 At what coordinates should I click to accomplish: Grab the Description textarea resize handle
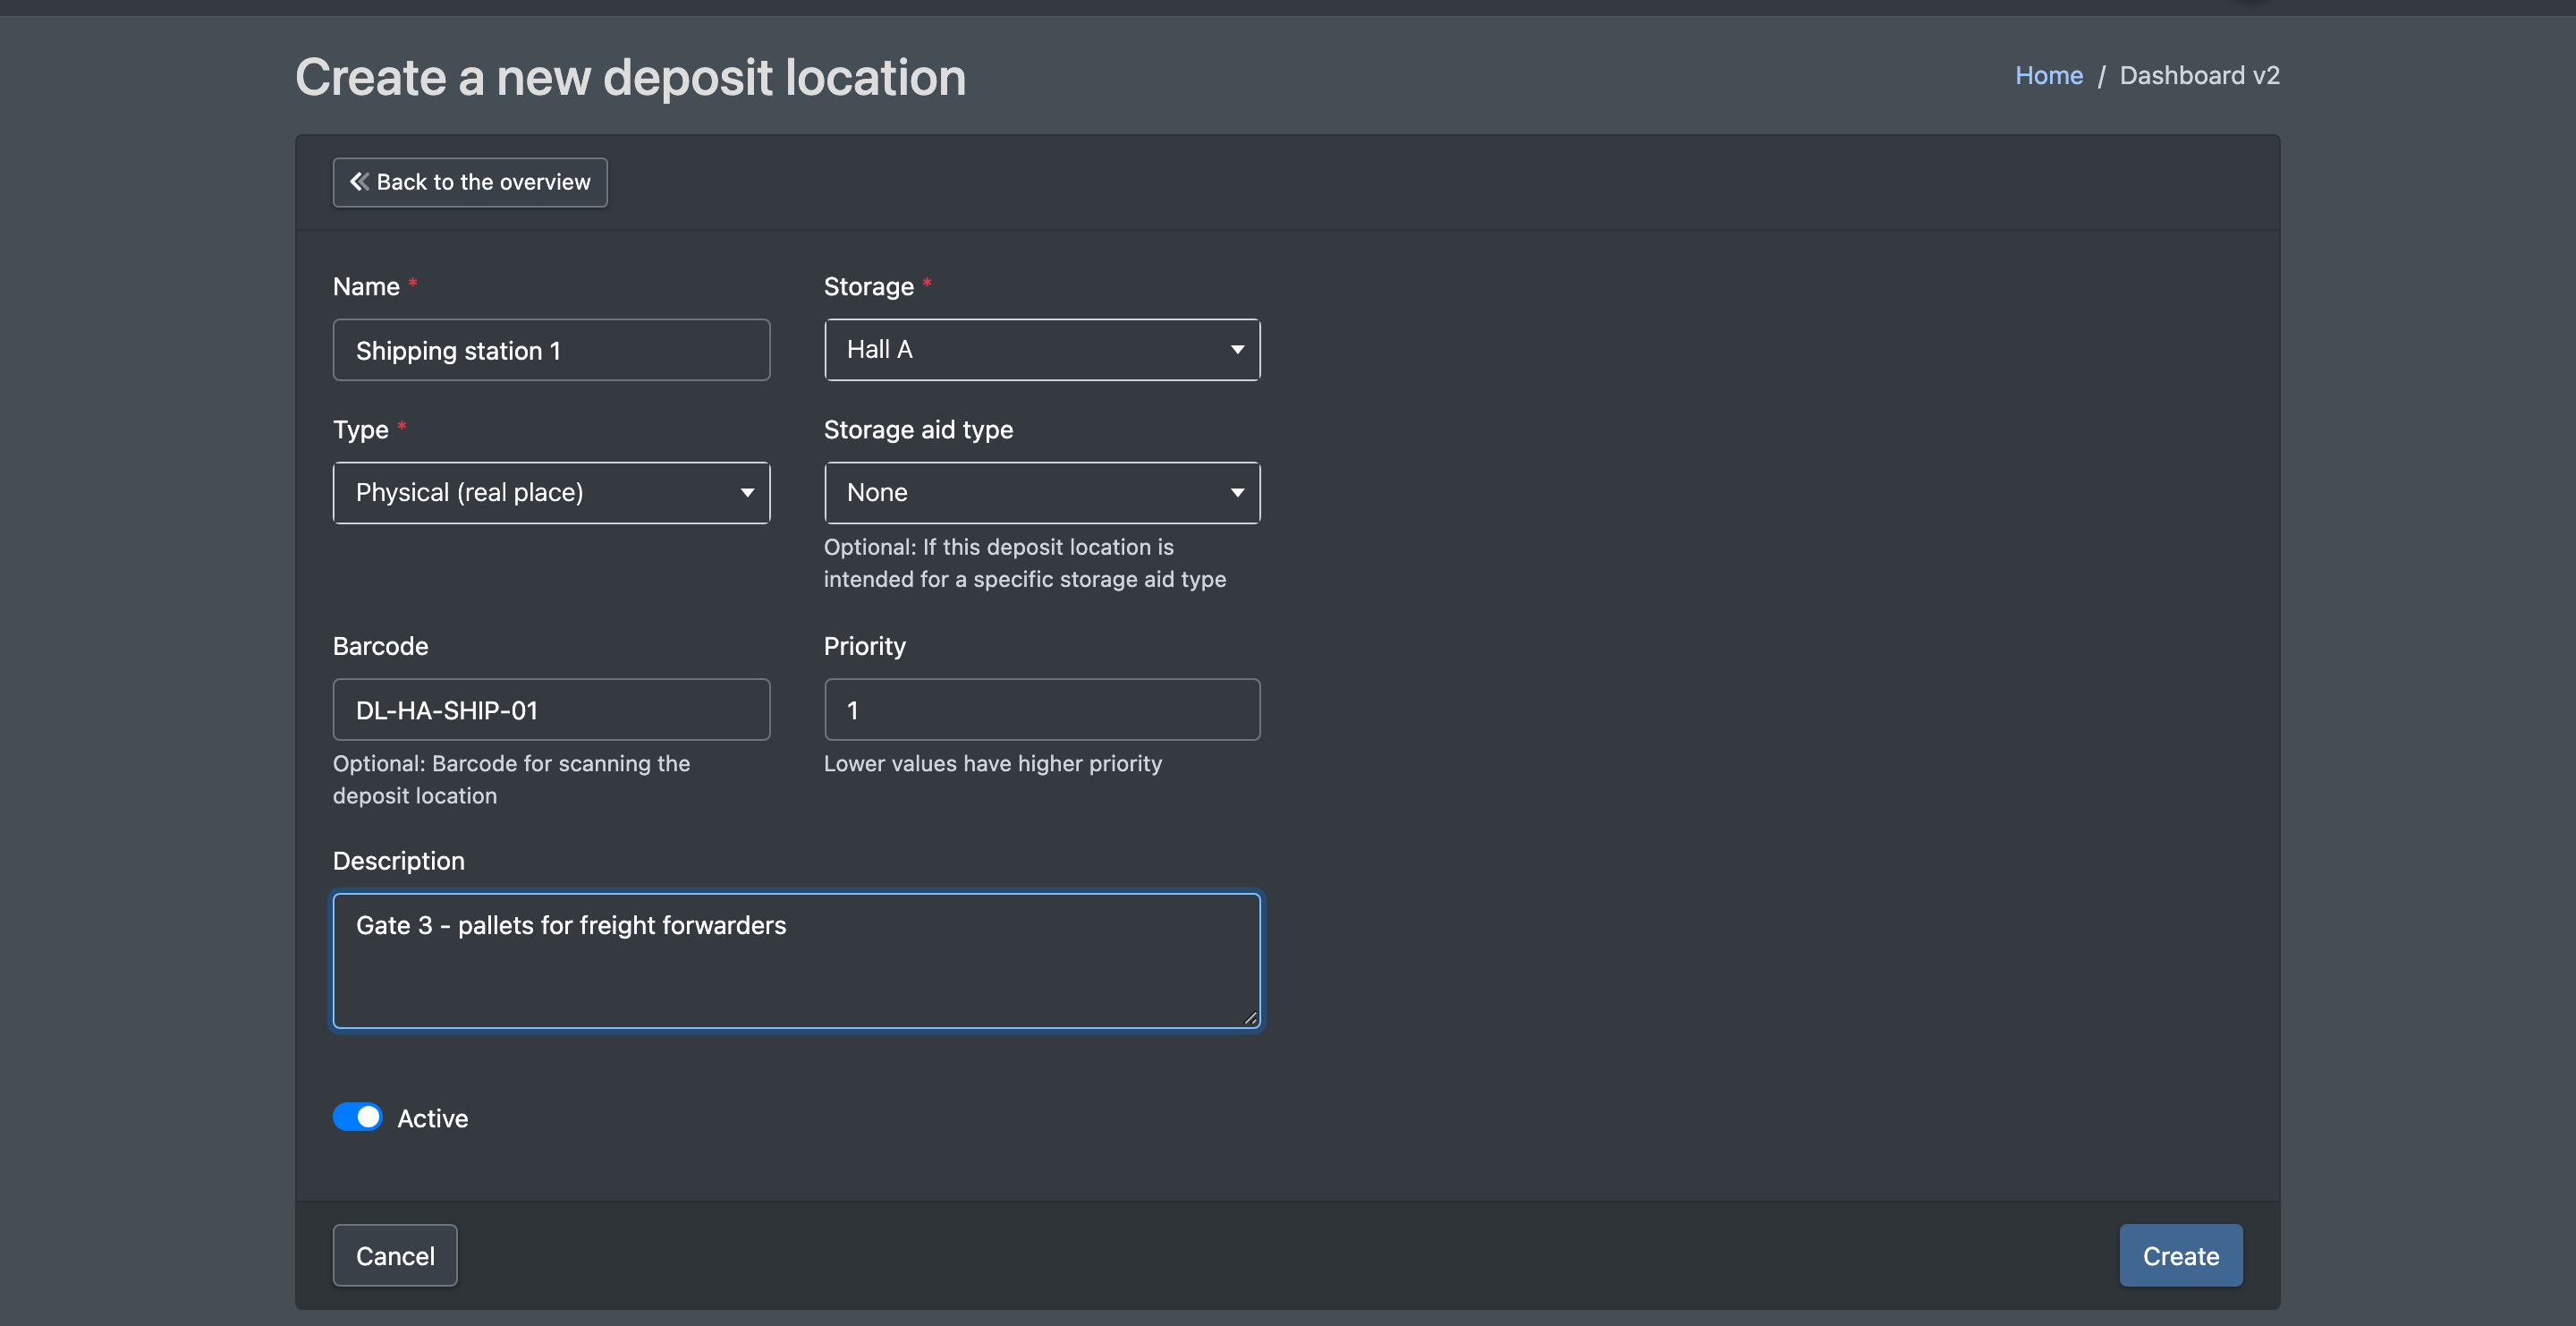[1250, 1018]
